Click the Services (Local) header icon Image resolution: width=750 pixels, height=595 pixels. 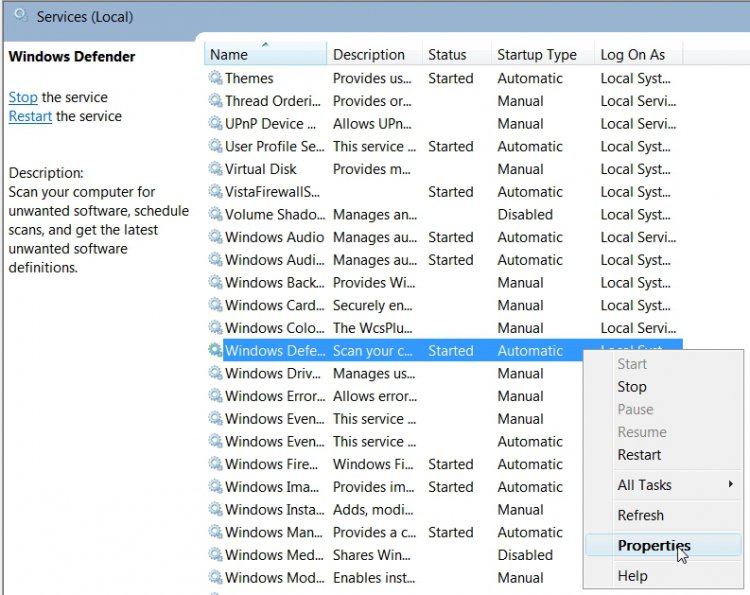click(21, 16)
